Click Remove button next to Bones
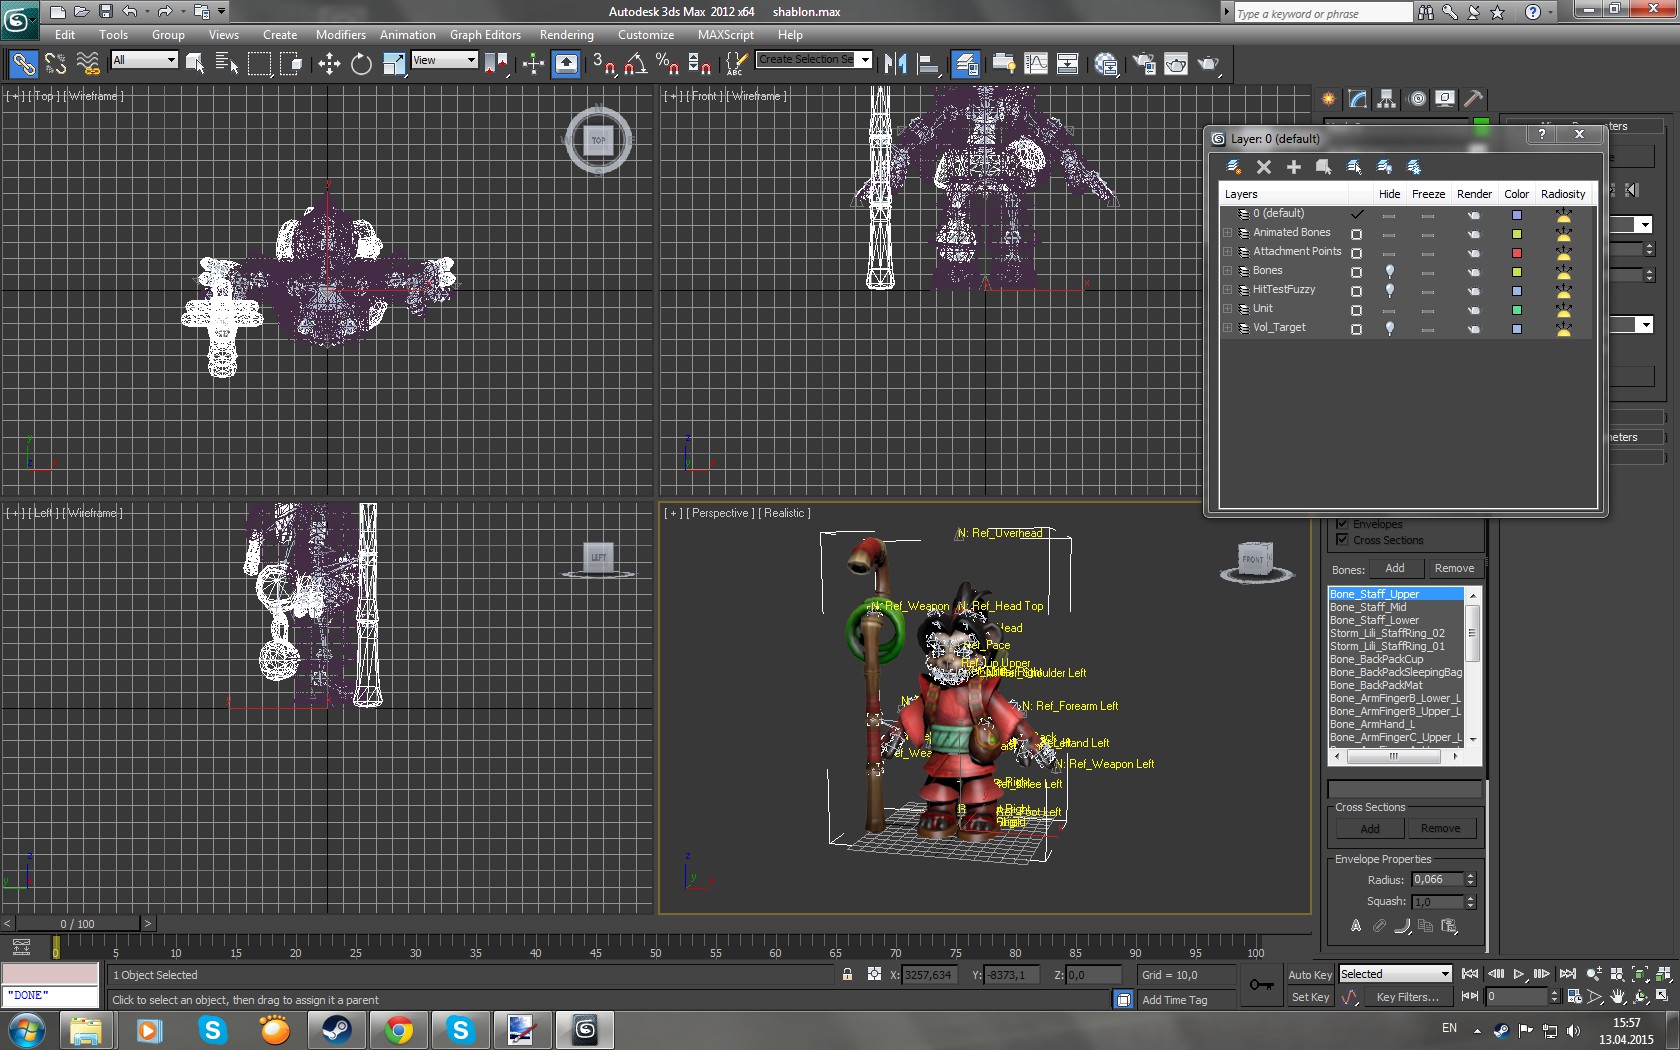 1454,569
